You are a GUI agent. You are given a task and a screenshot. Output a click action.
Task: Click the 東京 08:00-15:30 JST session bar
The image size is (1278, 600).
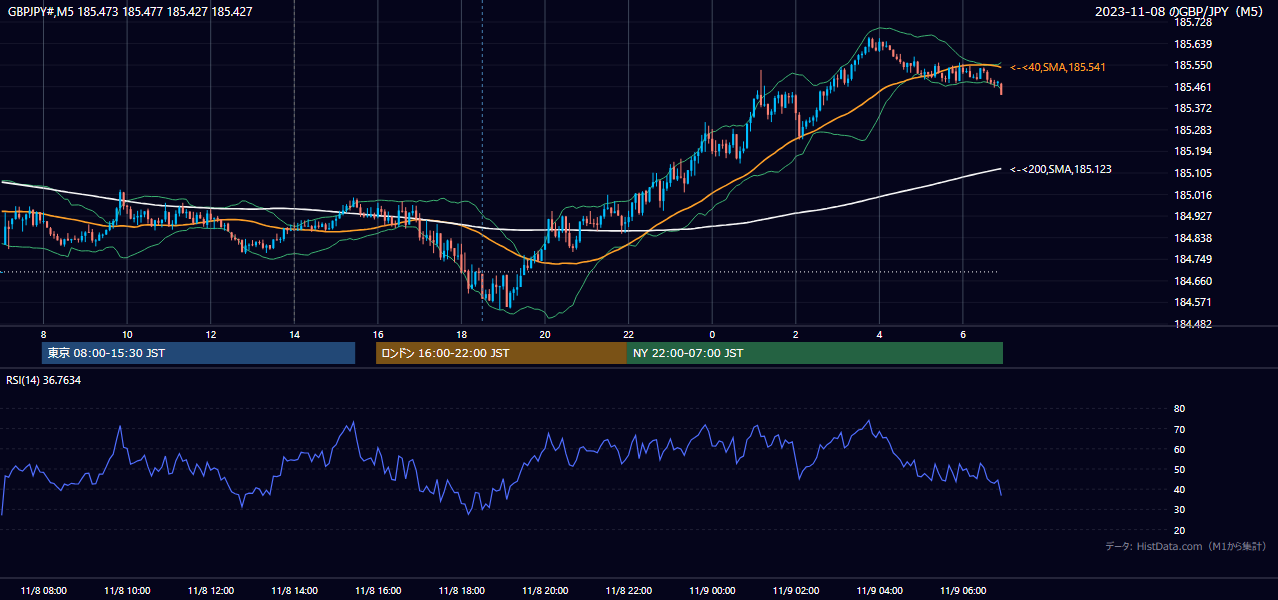click(x=198, y=353)
